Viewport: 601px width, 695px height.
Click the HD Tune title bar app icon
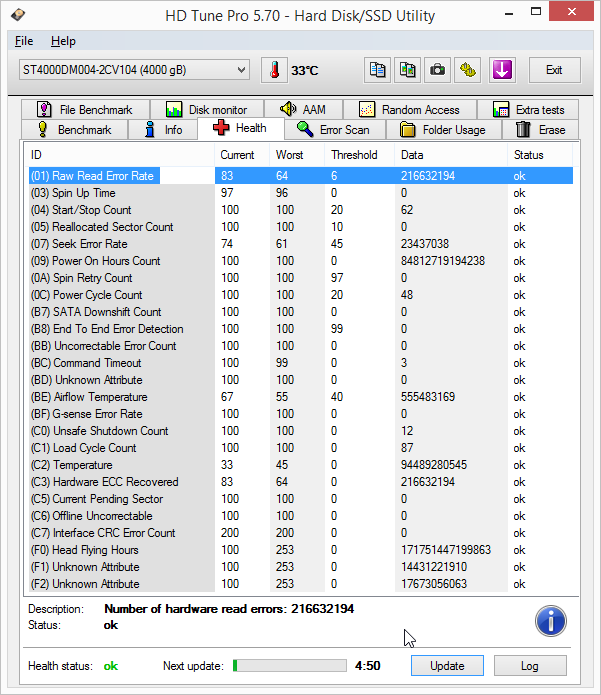point(18,15)
